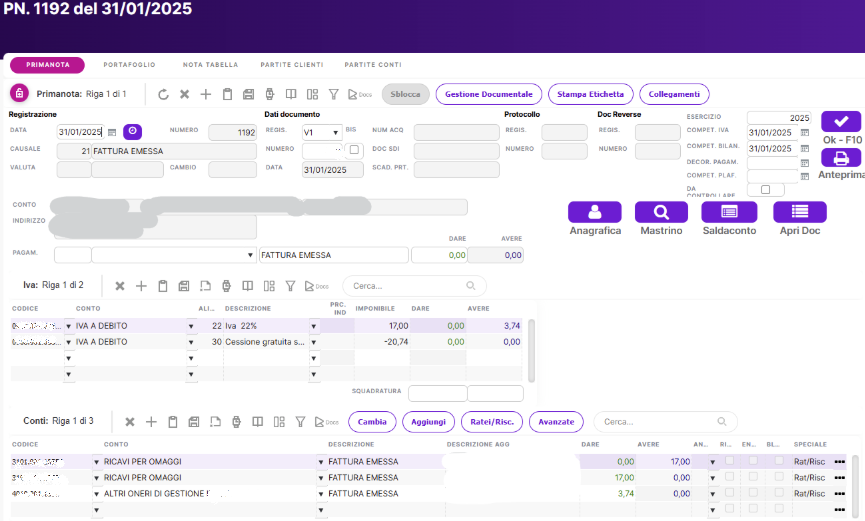Image resolution: width=865 pixels, height=521 pixels.
Task: Select the PRIMANOTA tab
Action: coord(47,65)
